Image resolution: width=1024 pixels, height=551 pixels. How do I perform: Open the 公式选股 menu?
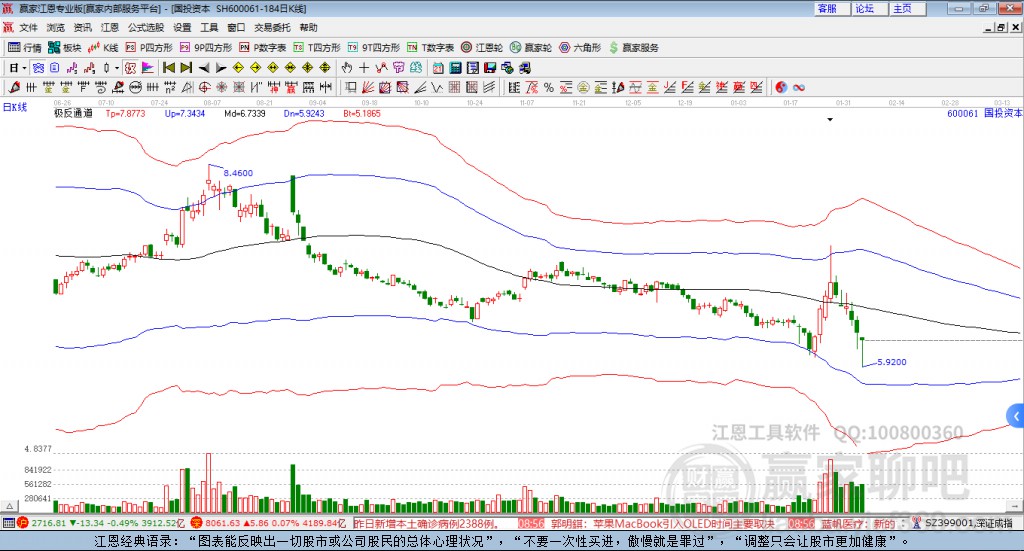(146, 27)
